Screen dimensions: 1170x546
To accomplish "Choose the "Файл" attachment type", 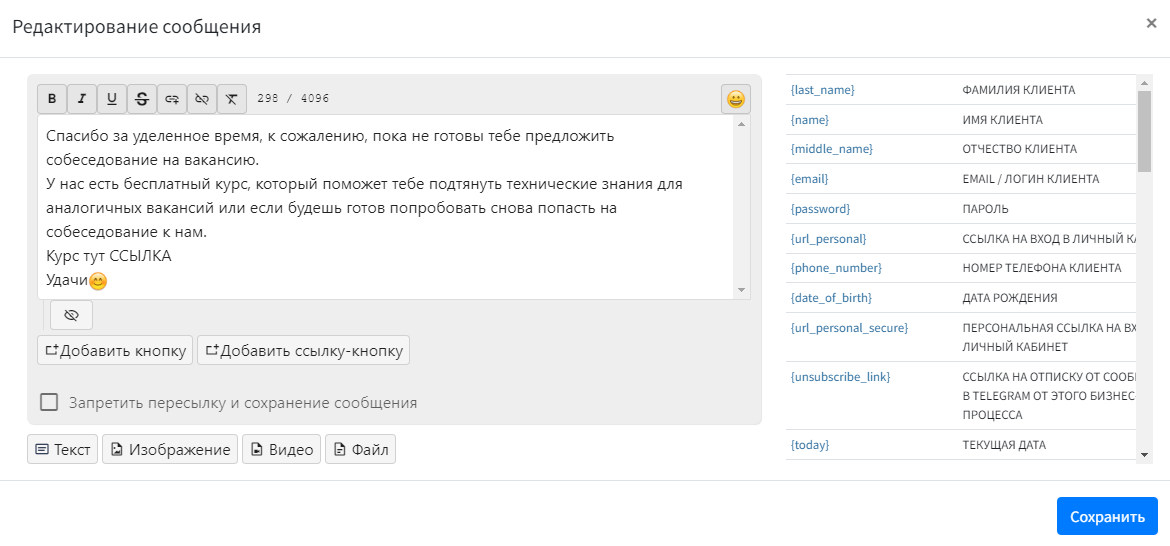I will 360,450.
